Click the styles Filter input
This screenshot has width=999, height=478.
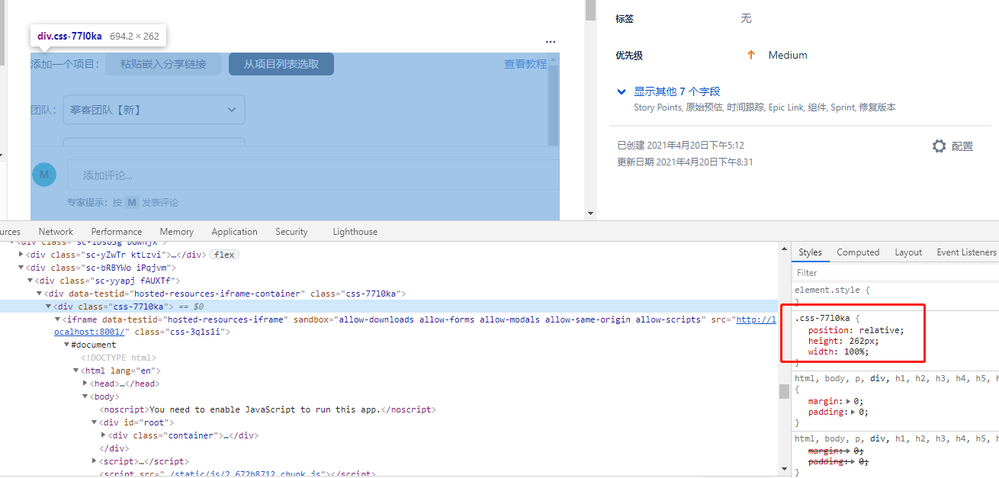coord(895,273)
